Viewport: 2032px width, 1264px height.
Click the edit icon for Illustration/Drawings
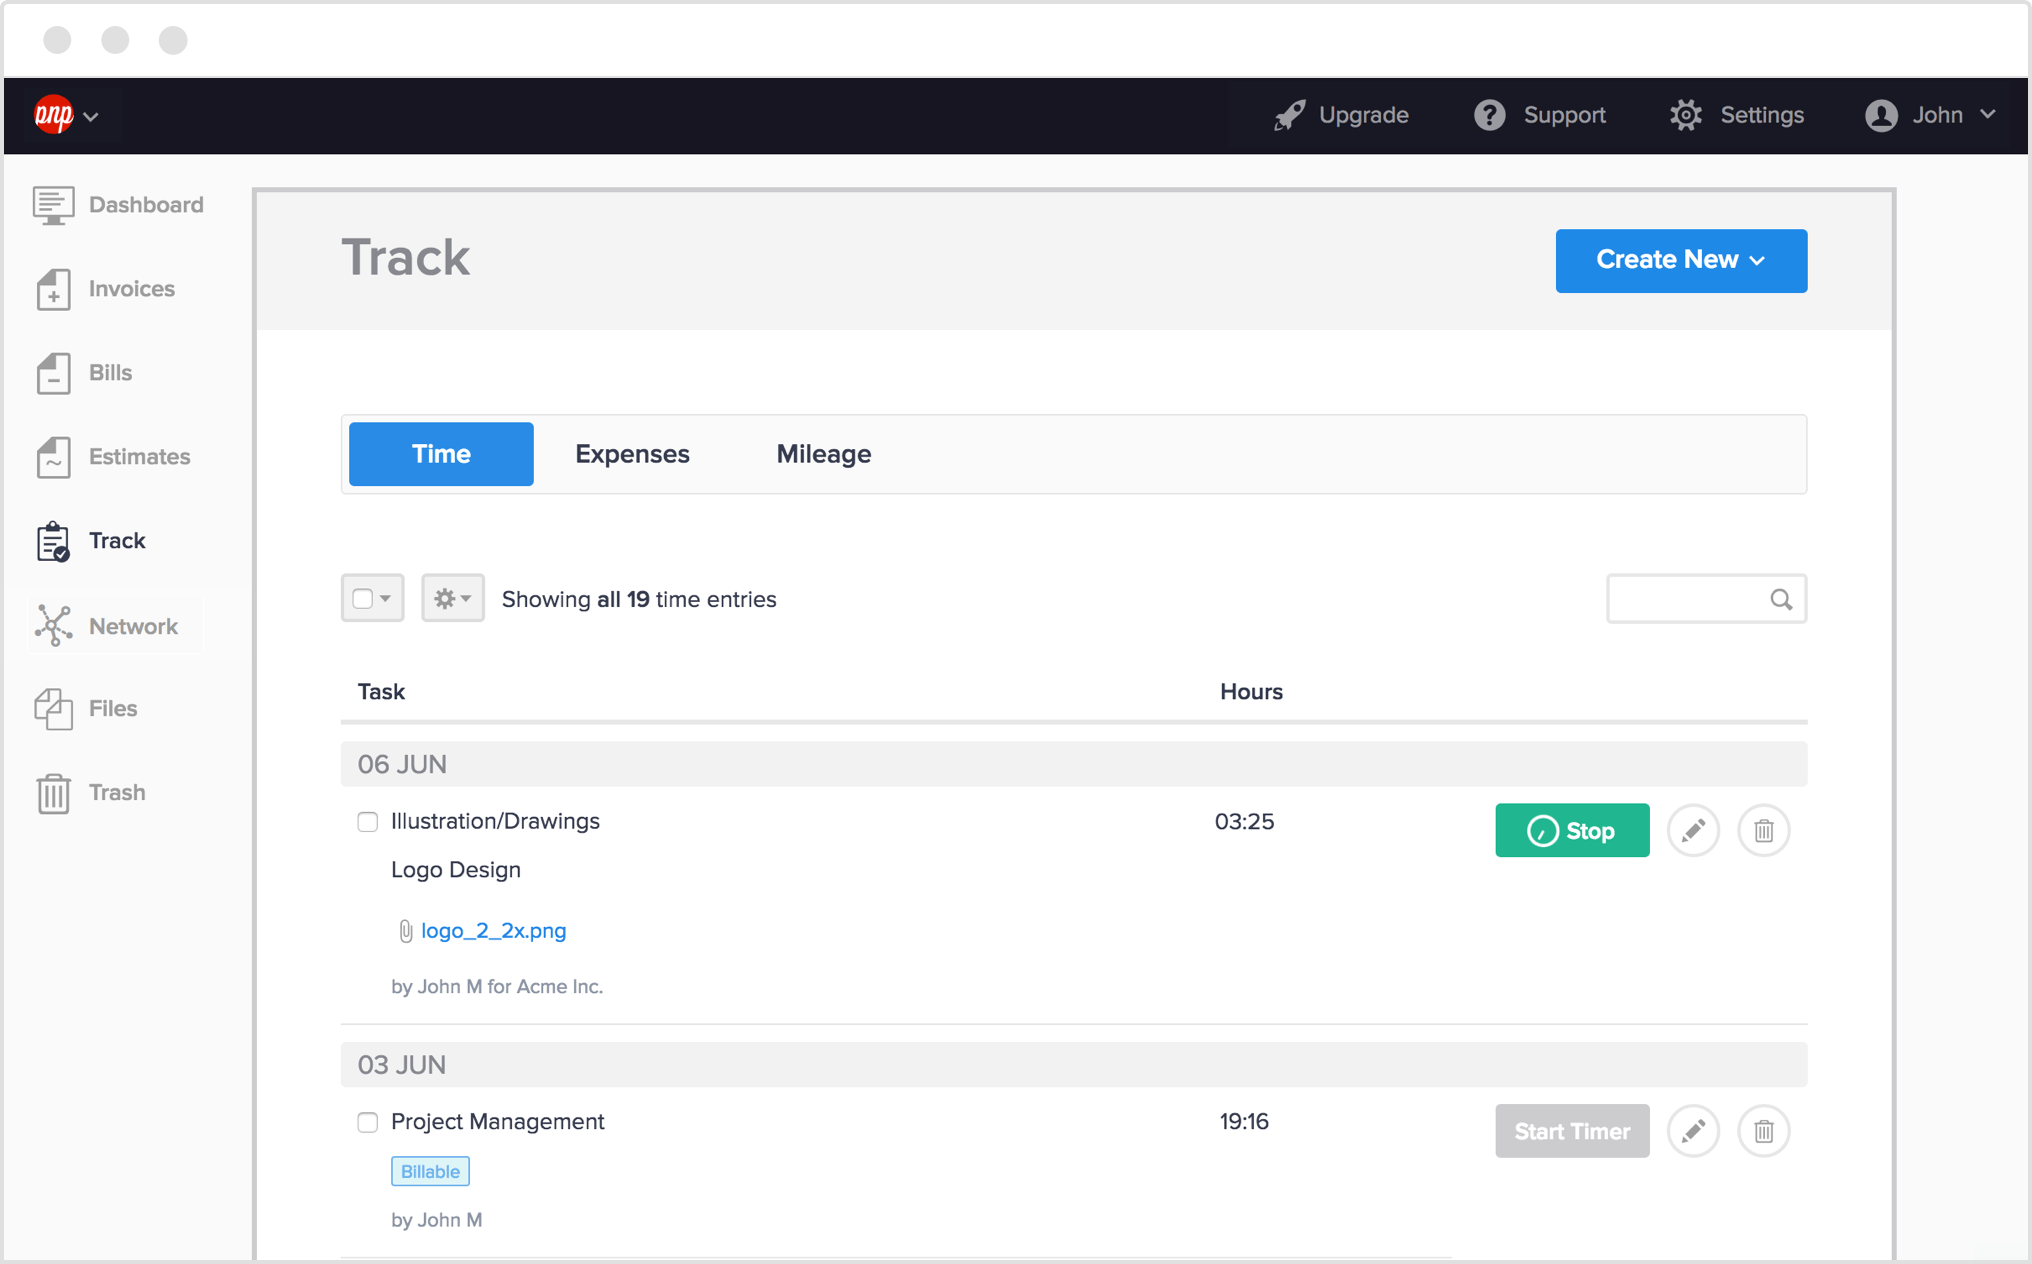click(1693, 827)
